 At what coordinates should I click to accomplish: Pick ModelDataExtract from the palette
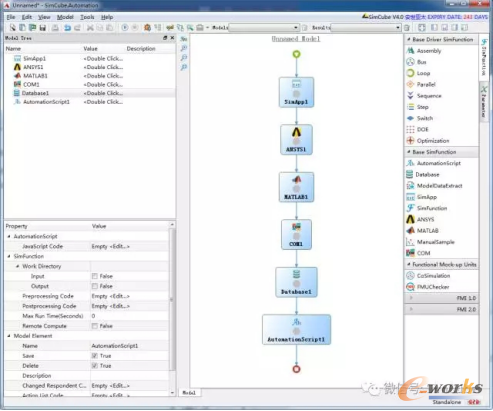[434, 186]
